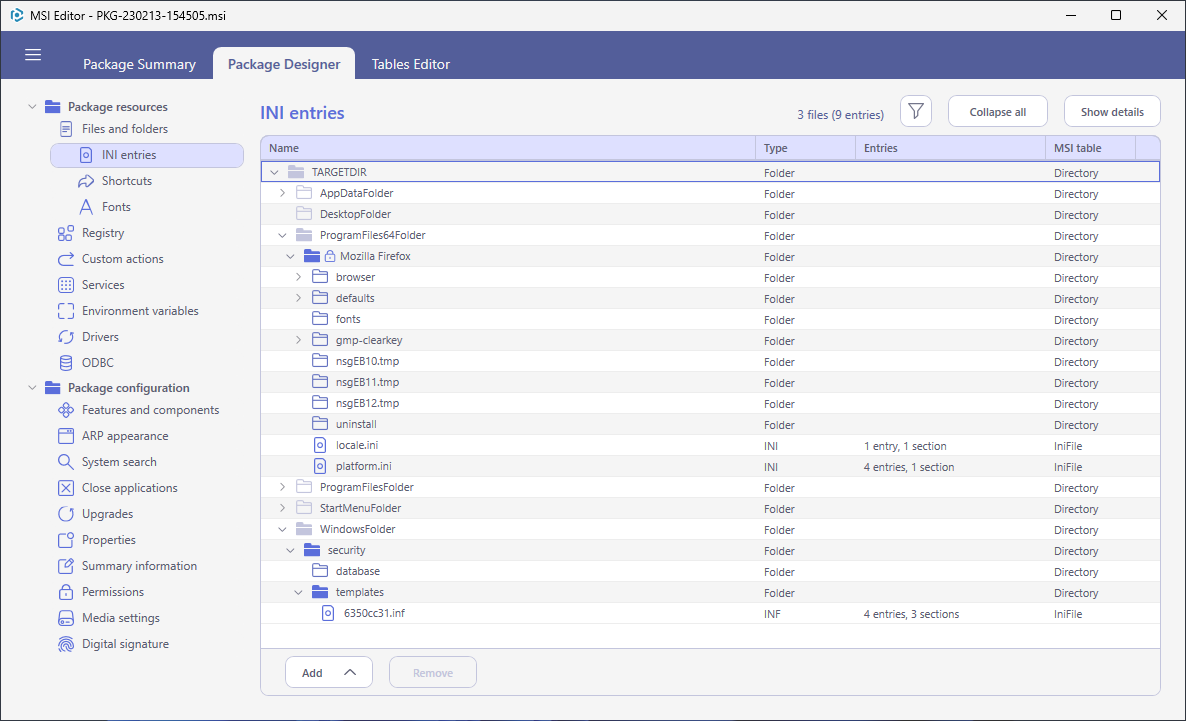The height and width of the screenshot is (721, 1186).
Task: Click the Permissions lock icon
Action: (x=66, y=592)
